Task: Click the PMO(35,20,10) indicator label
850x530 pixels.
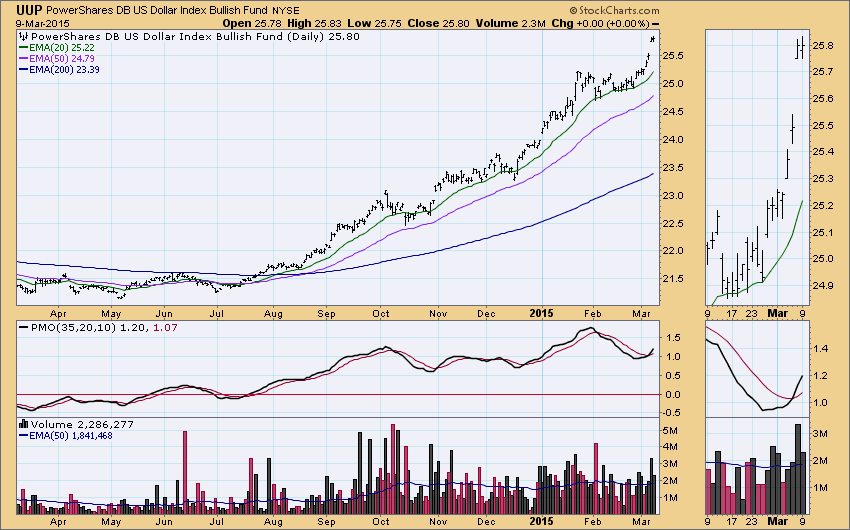Action: (73, 328)
